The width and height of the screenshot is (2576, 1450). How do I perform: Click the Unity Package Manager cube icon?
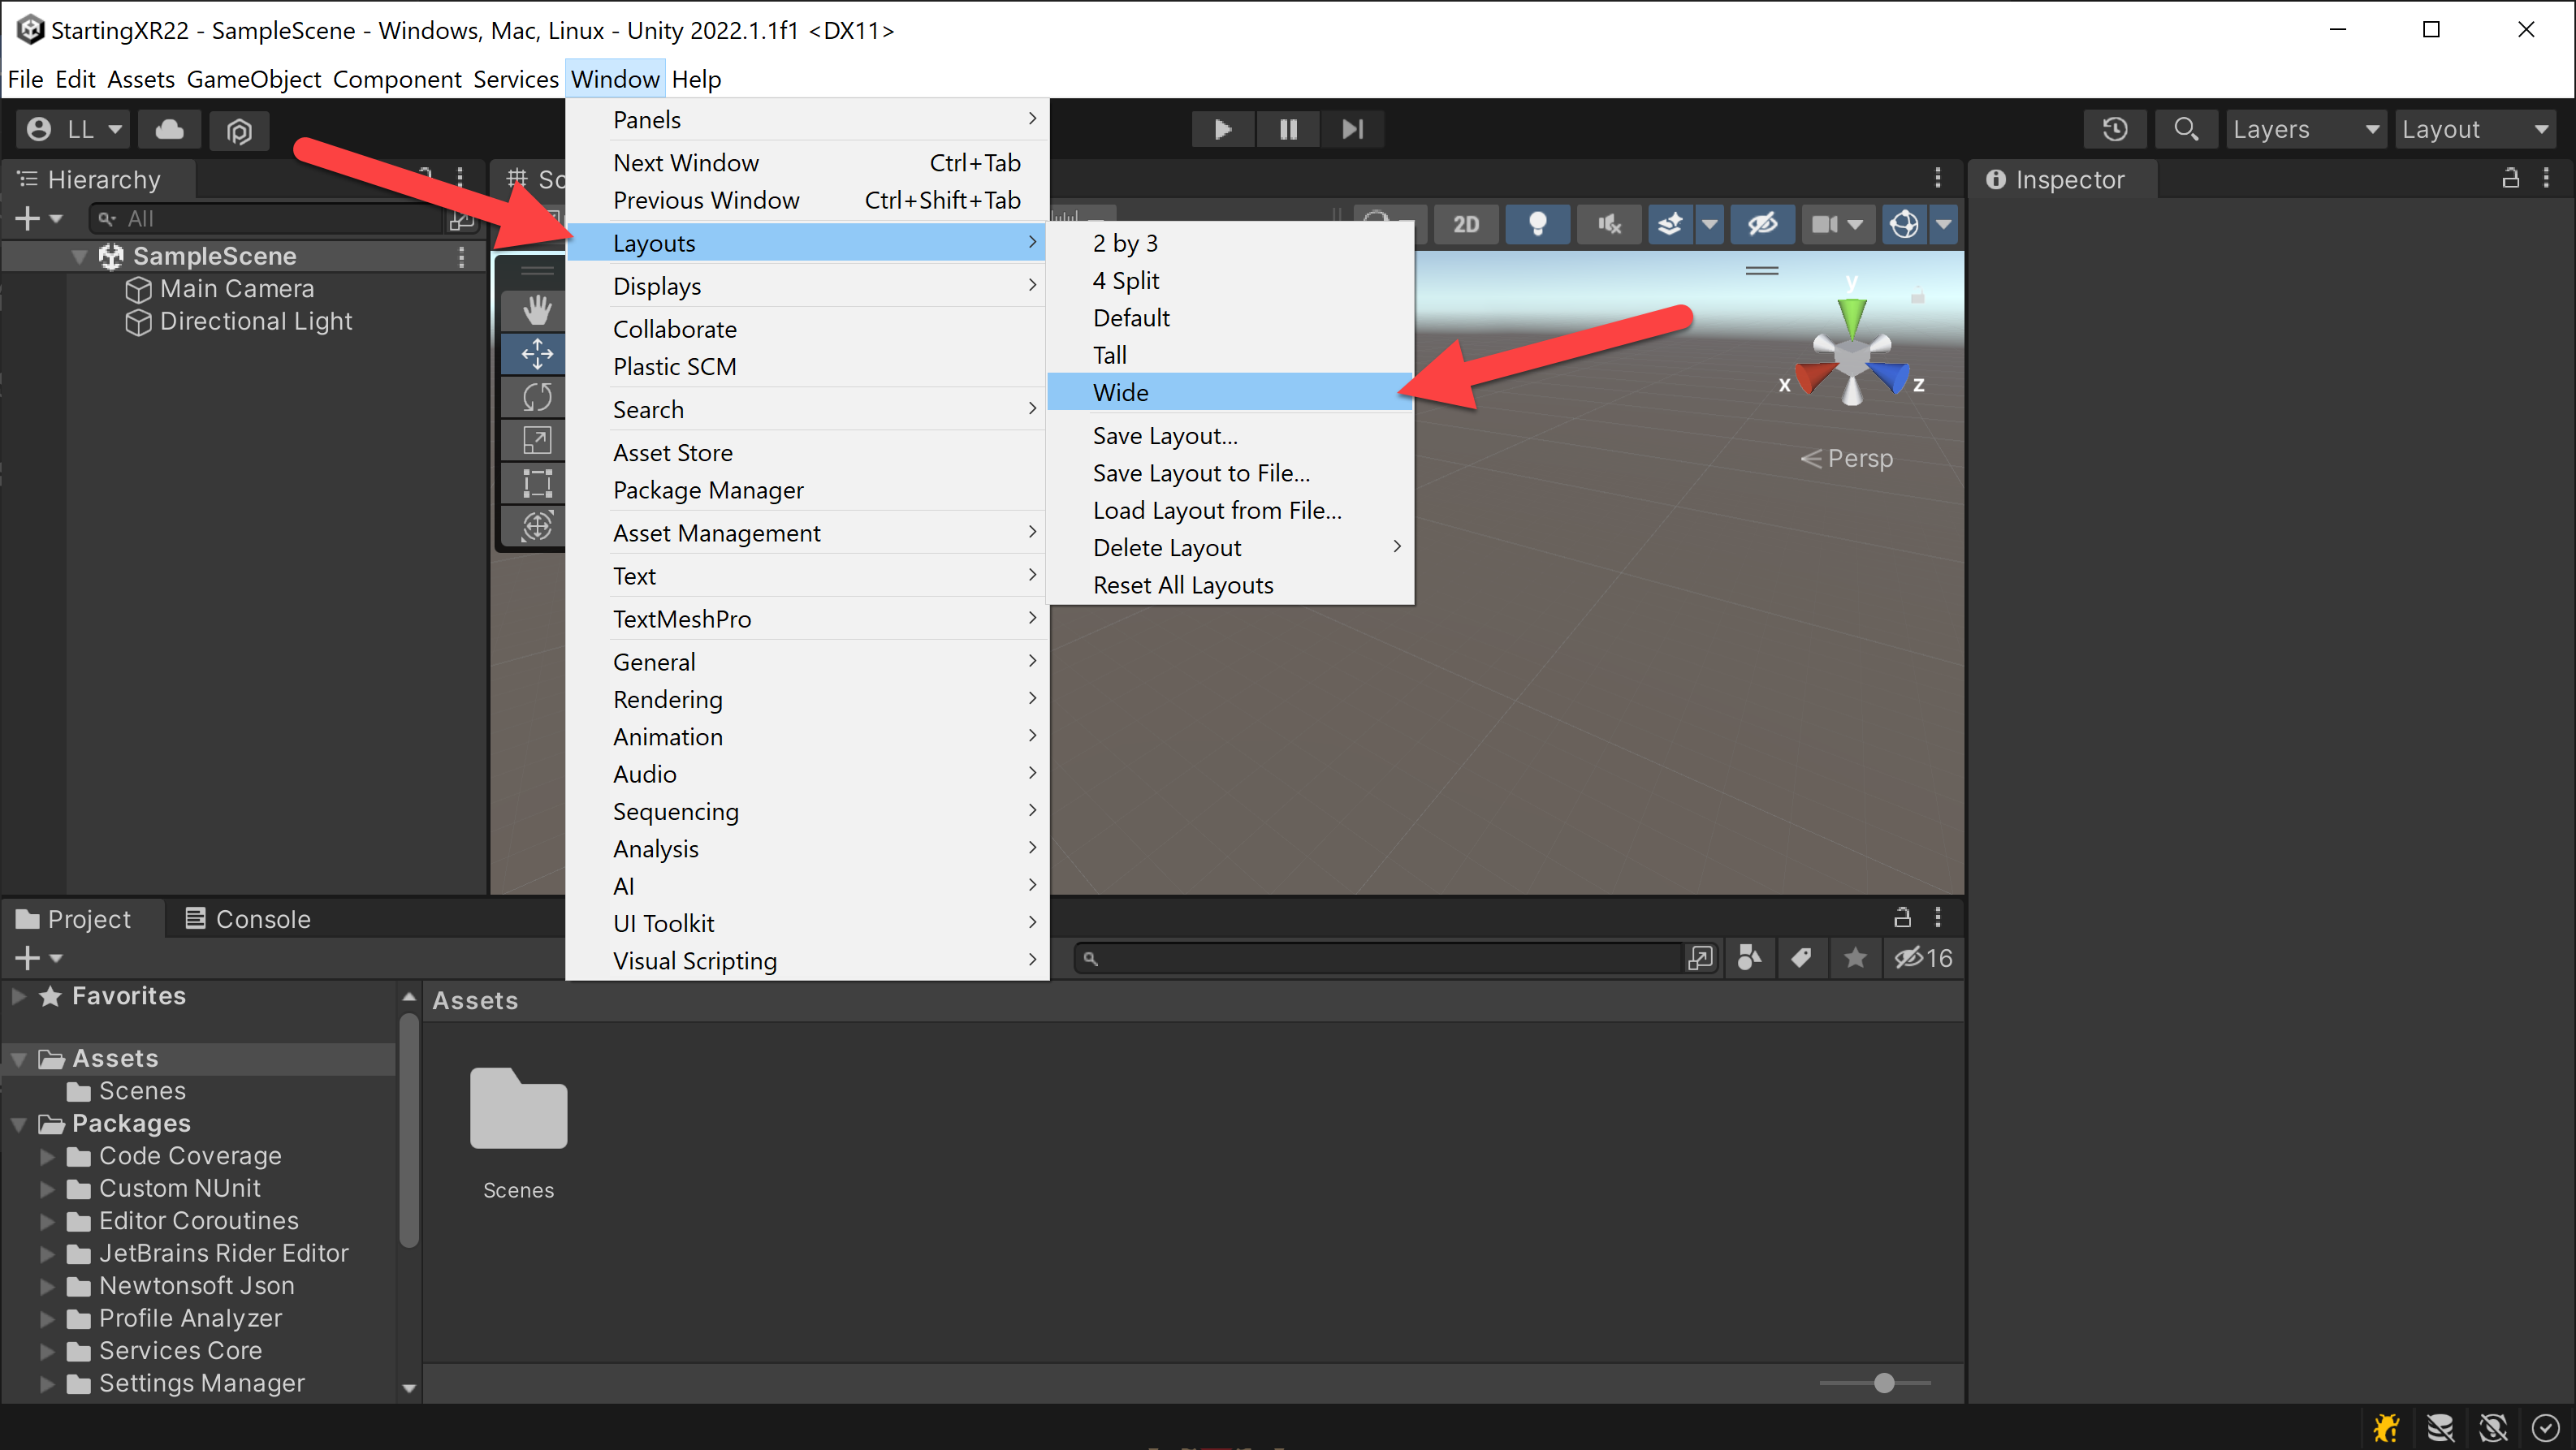pos(239,130)
